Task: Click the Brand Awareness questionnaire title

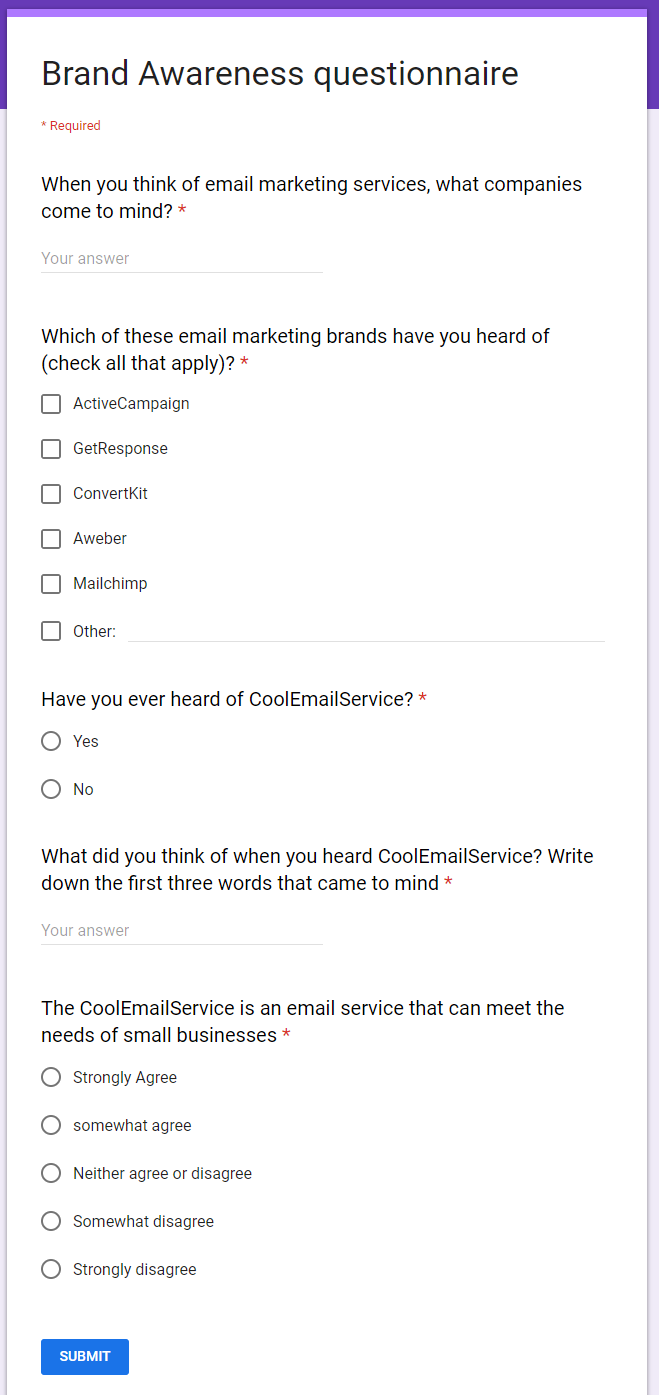Action: [280, 74]
